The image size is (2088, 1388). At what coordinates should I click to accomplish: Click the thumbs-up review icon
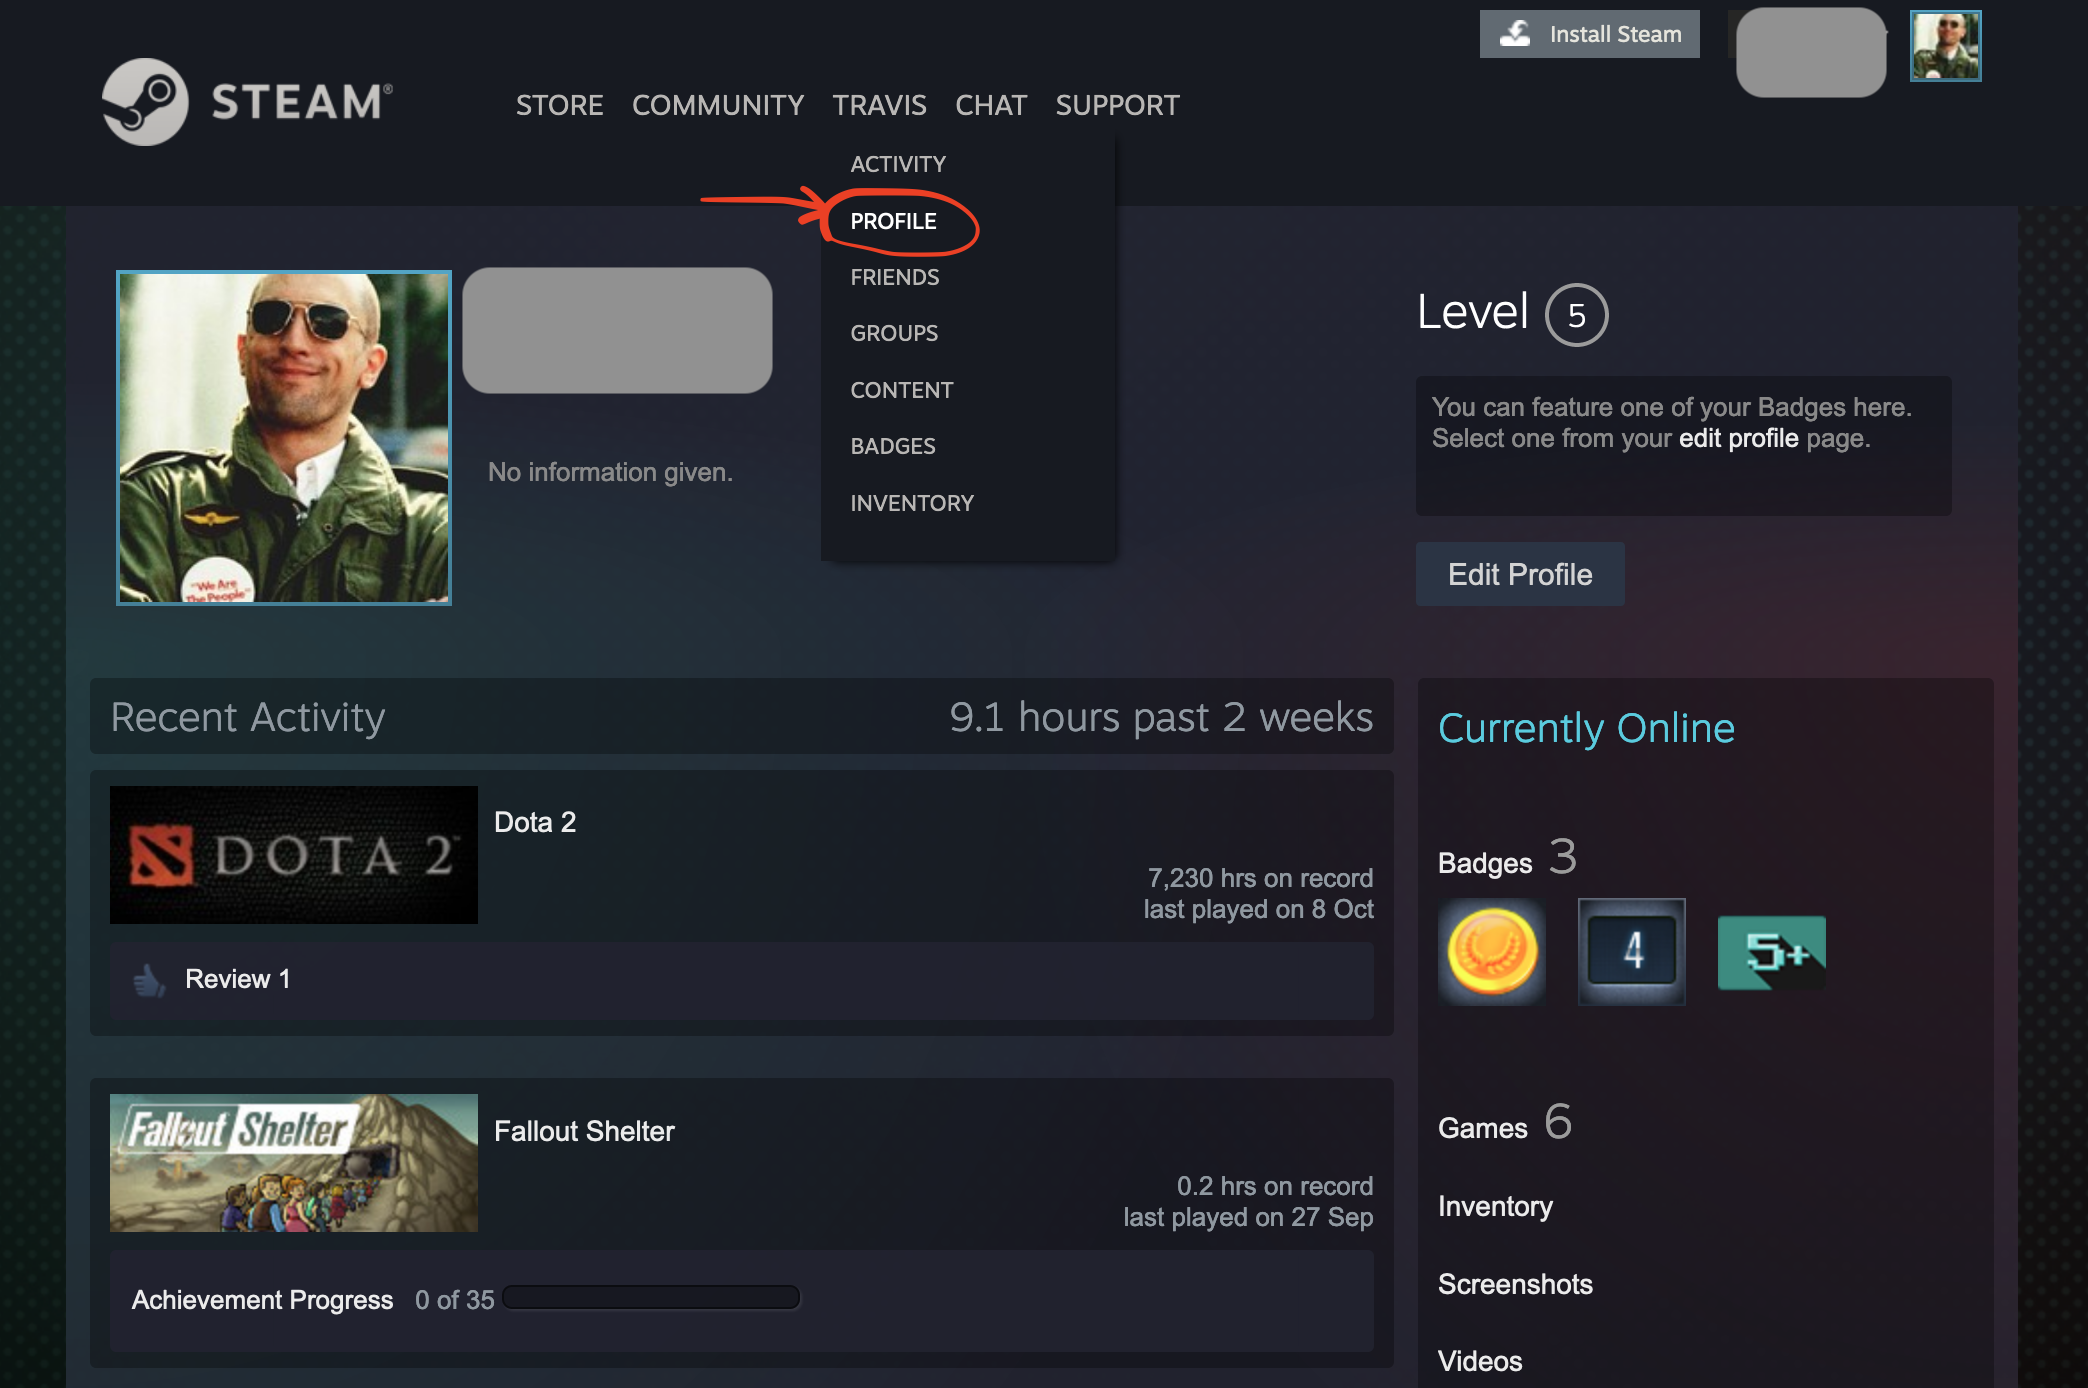(150, 980)
